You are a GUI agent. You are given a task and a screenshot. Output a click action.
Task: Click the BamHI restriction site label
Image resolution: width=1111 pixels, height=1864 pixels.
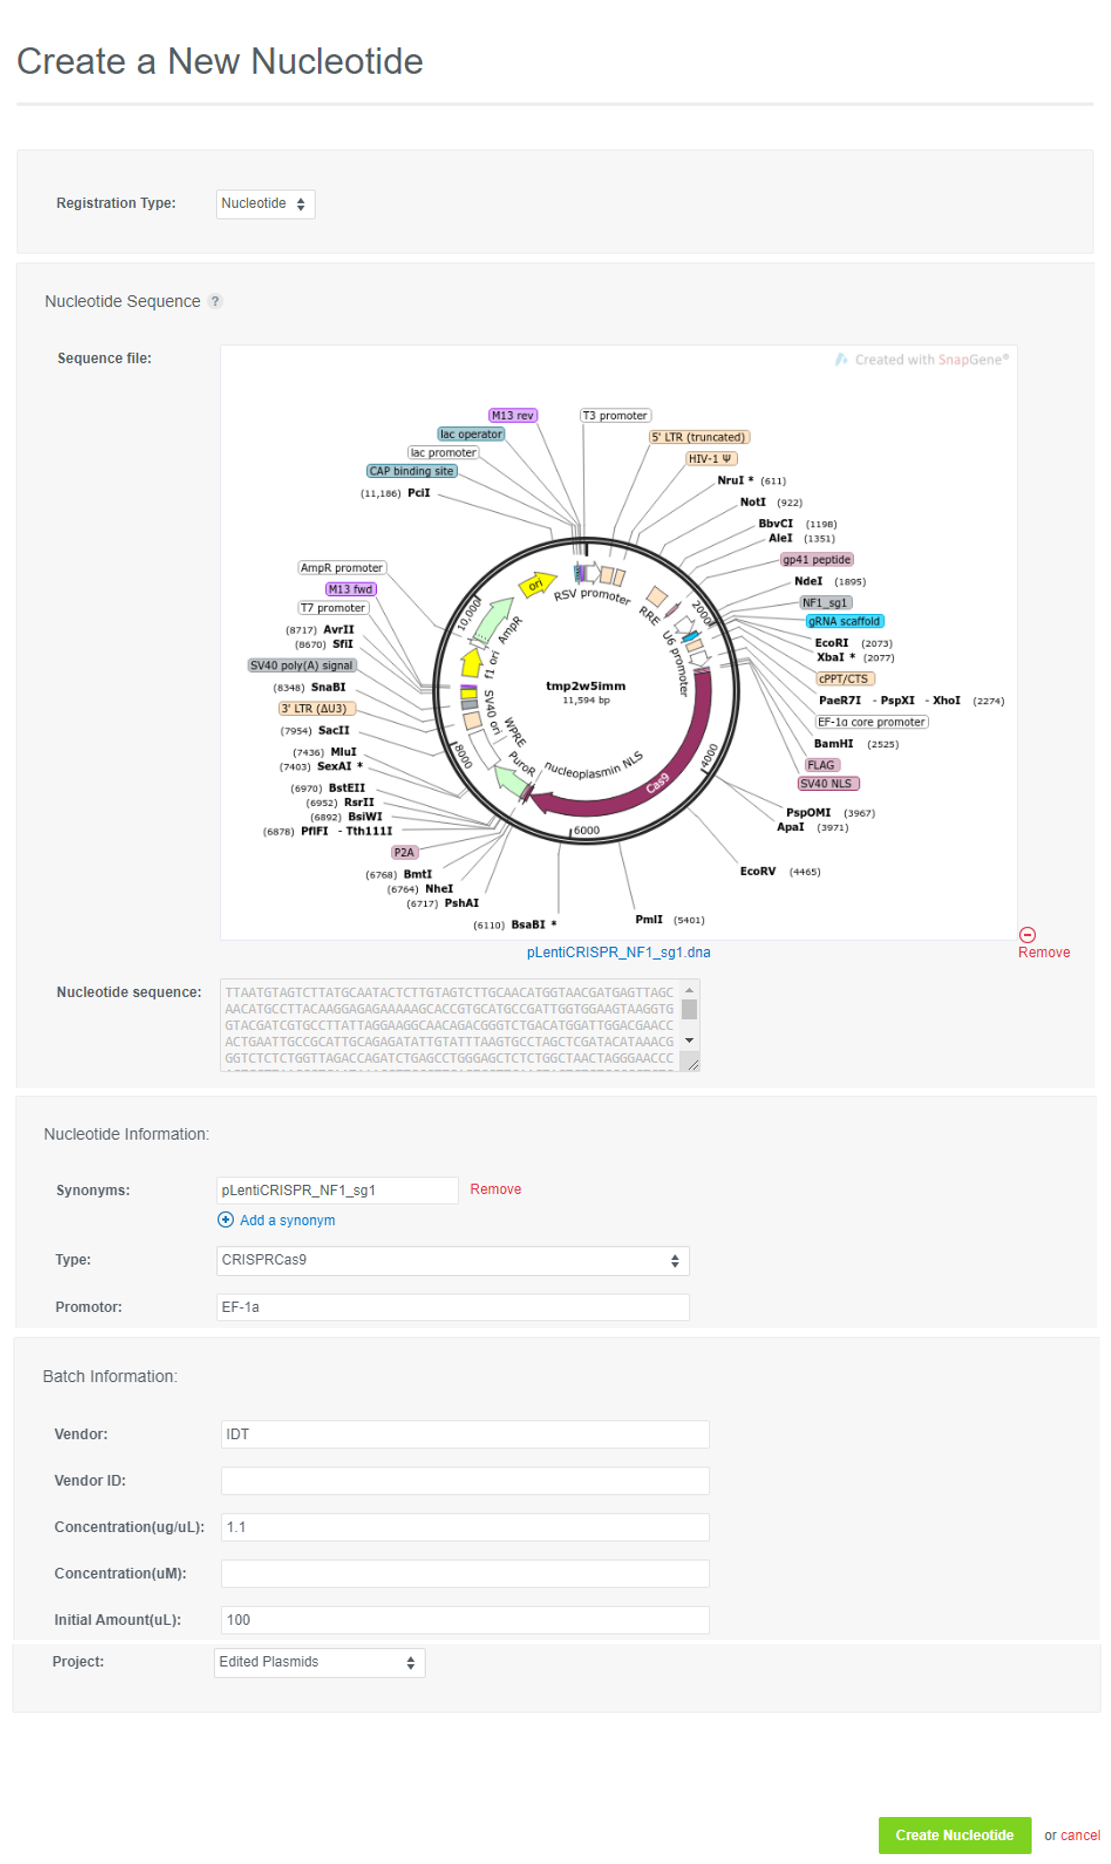[x=834, y=744]
